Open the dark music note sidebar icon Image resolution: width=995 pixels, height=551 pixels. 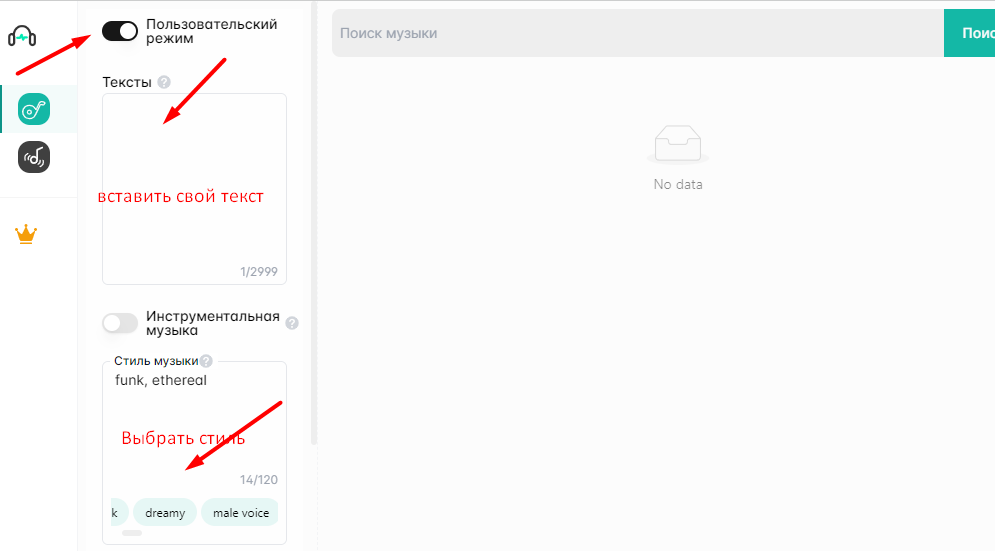click(x=34, y=157)
